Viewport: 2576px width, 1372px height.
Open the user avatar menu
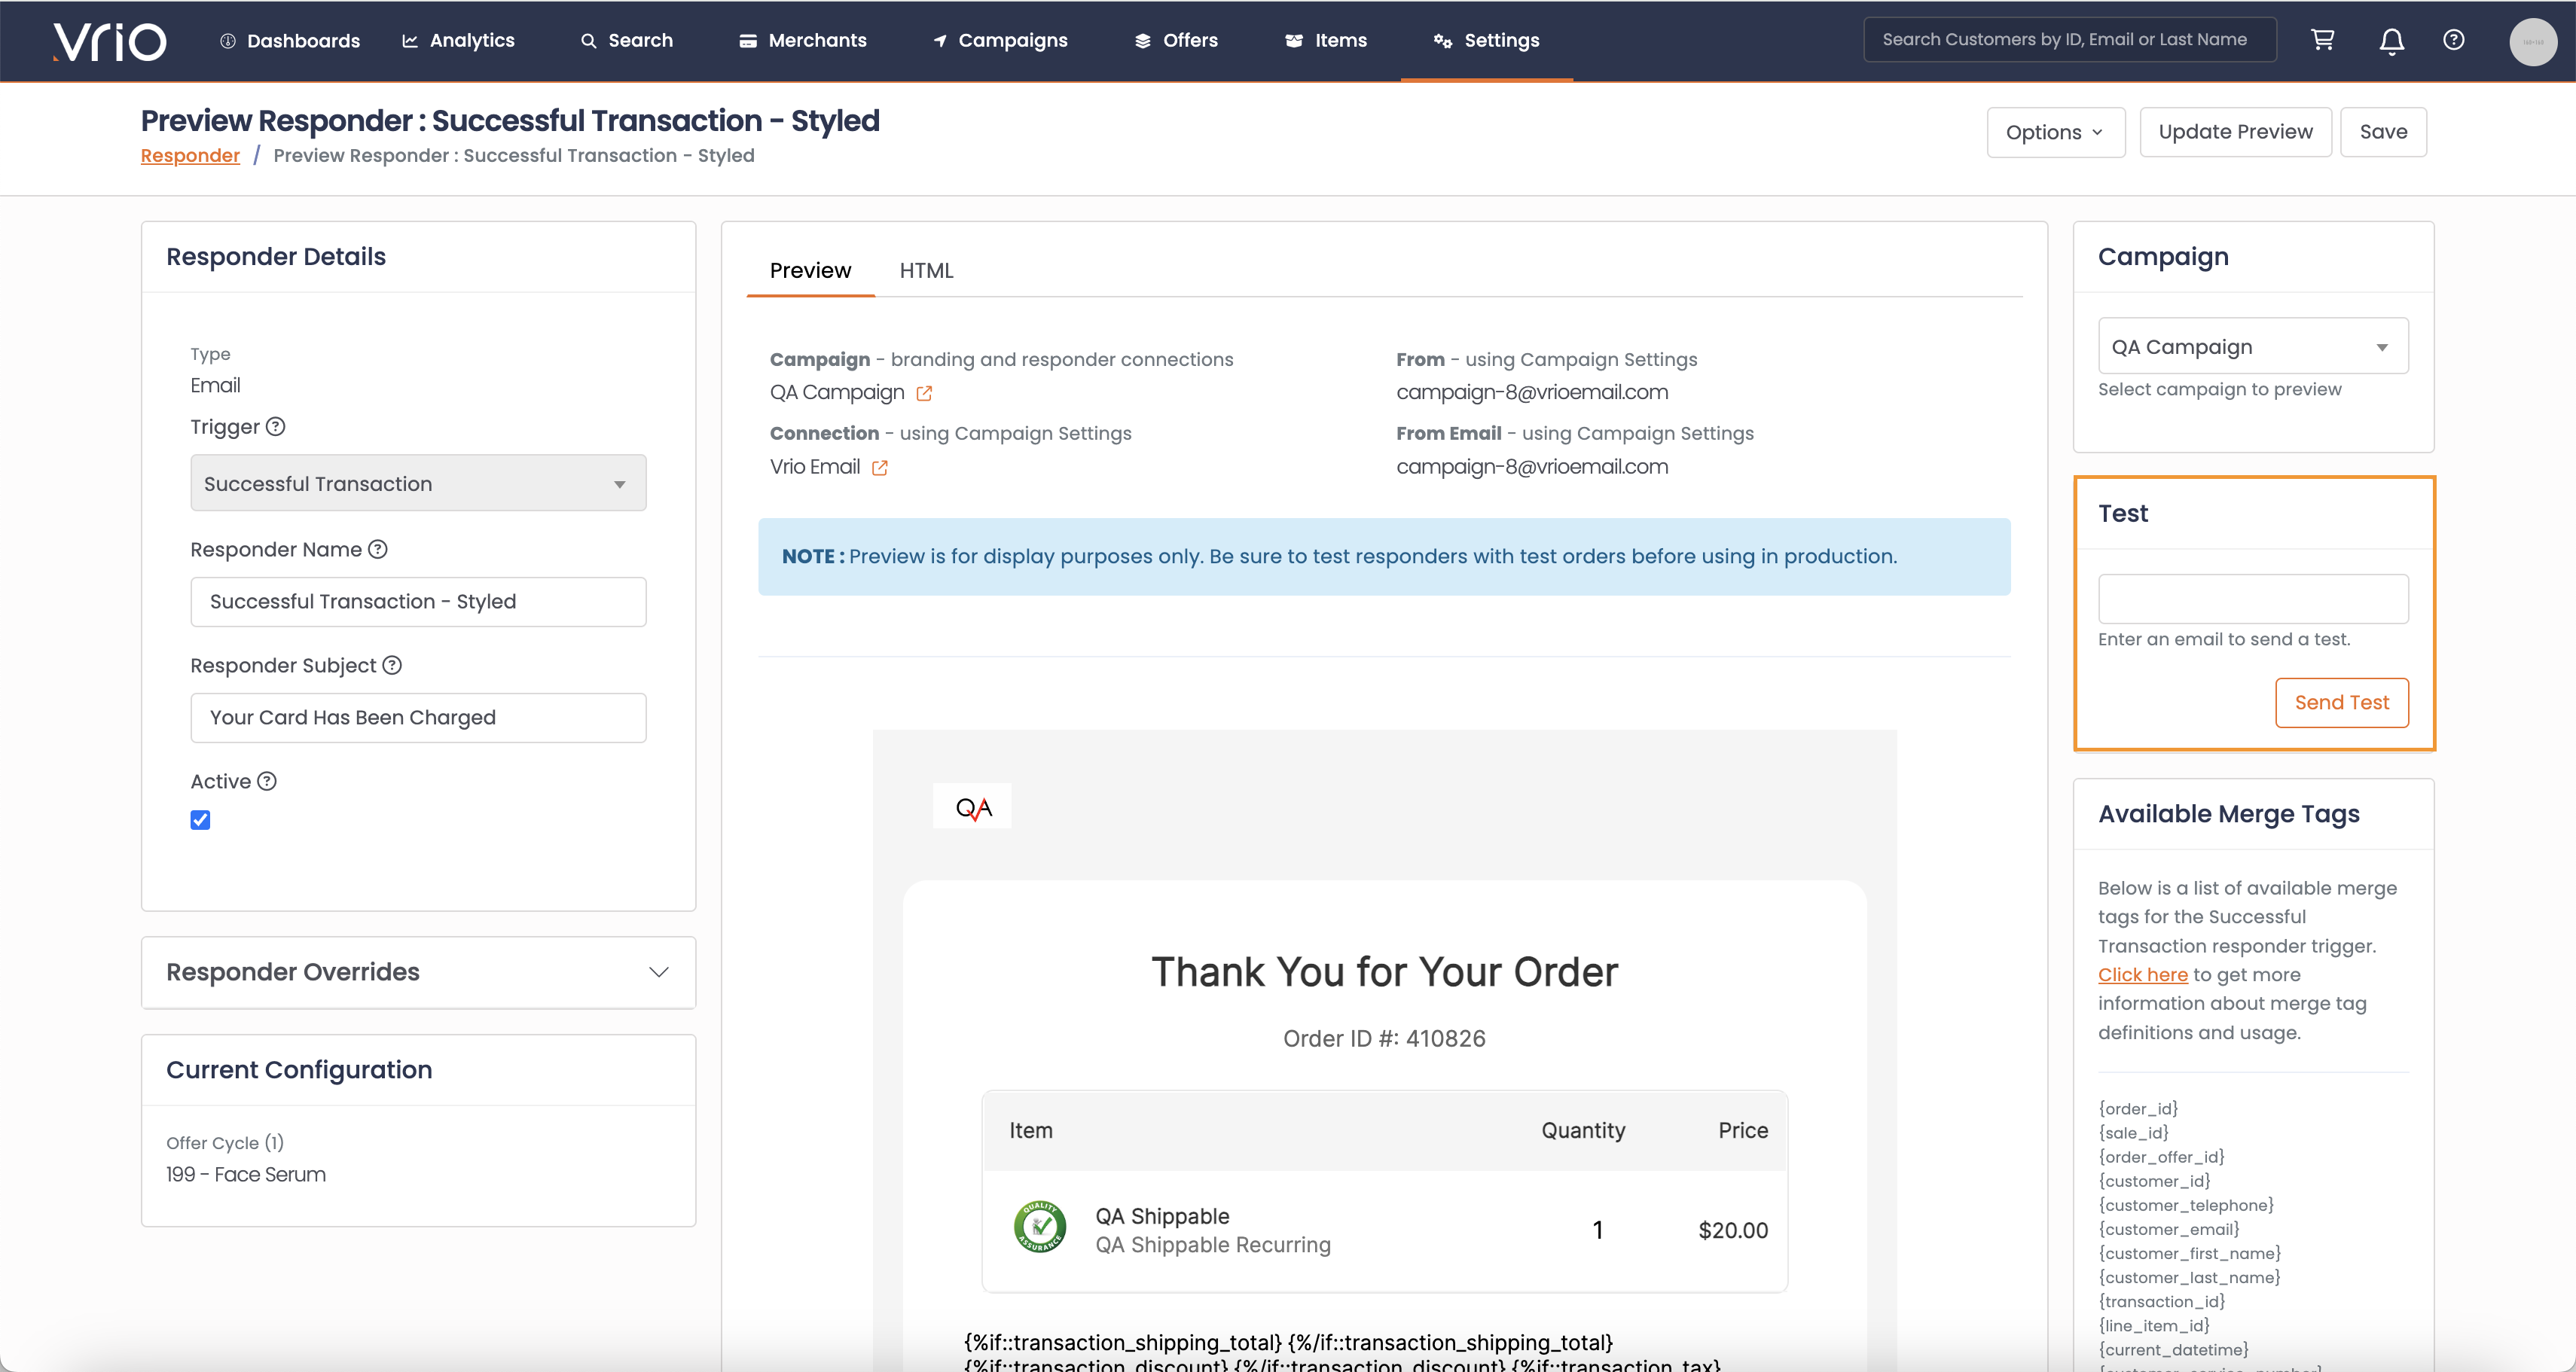2533,41
